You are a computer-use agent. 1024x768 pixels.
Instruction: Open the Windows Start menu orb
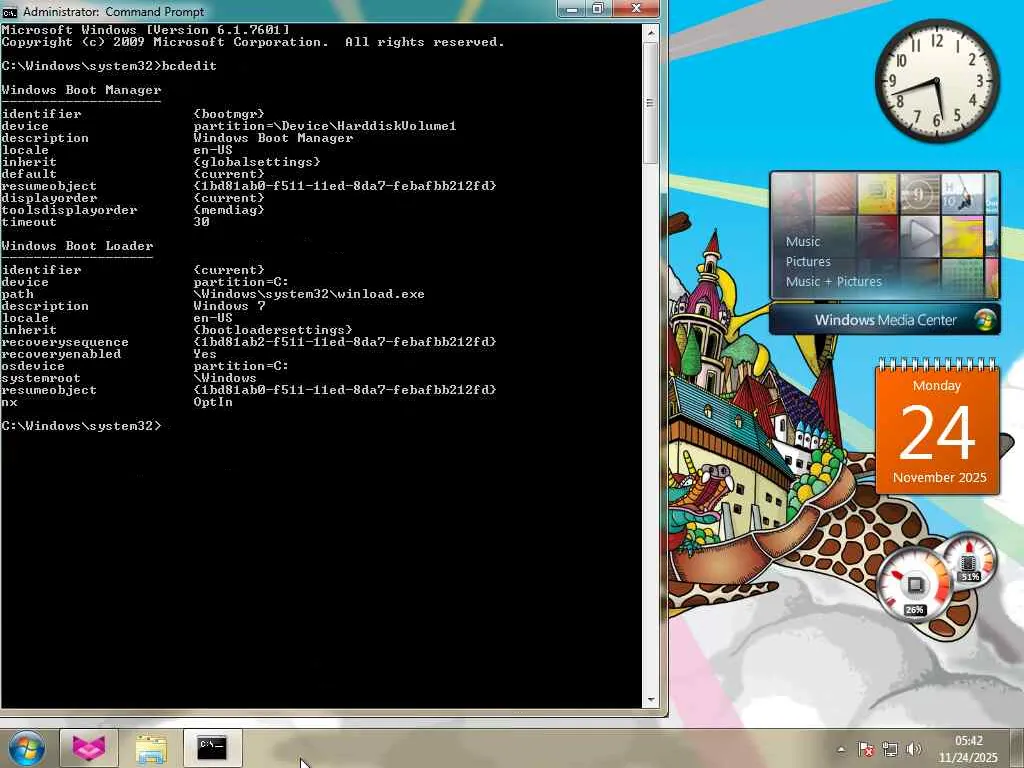(x=26, y=748)
